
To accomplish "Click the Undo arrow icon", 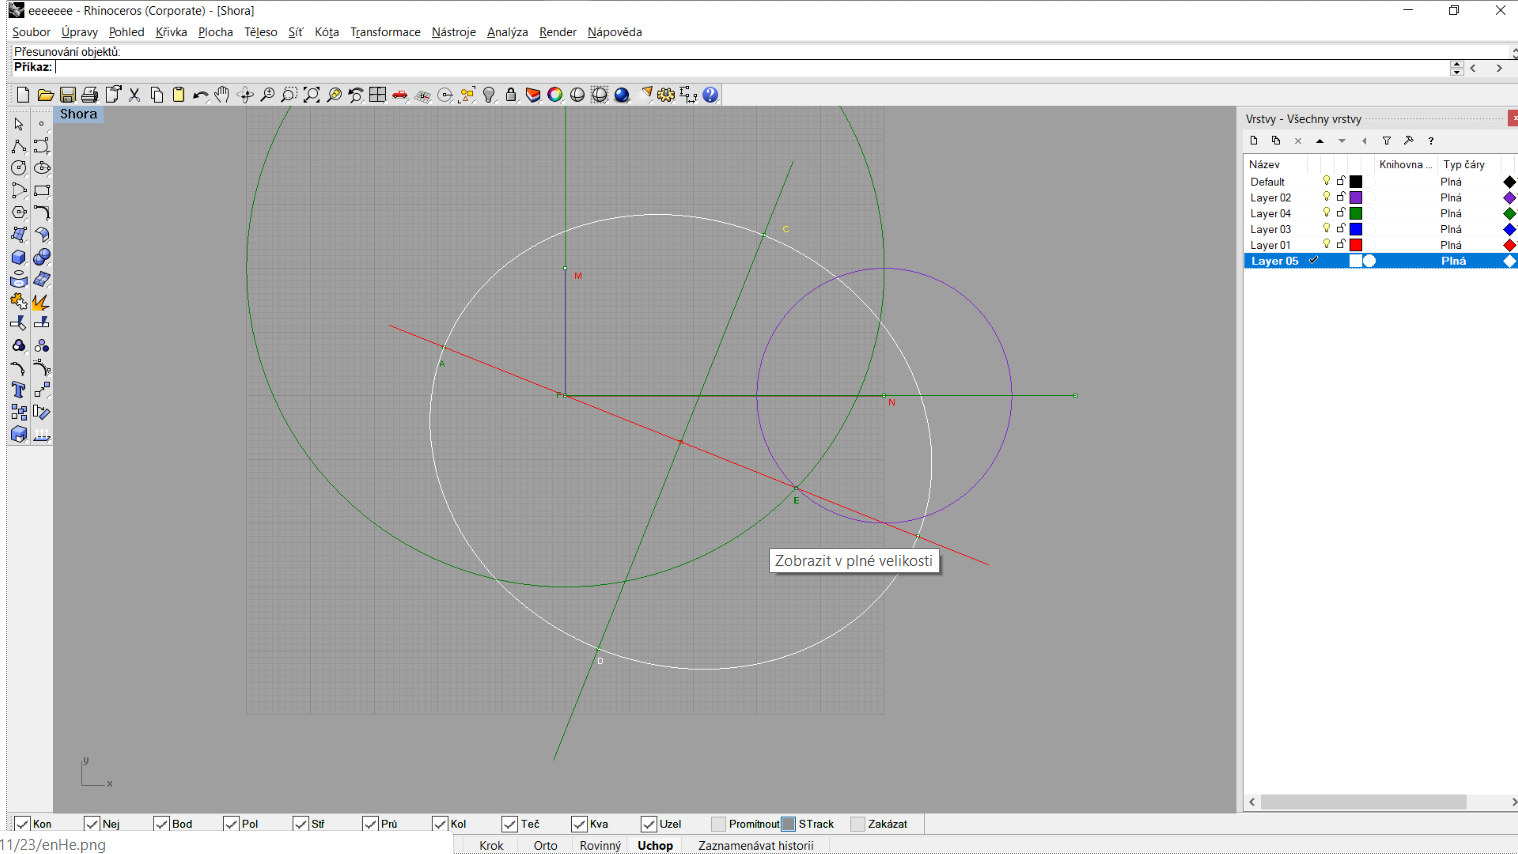I will pos(200,95).
